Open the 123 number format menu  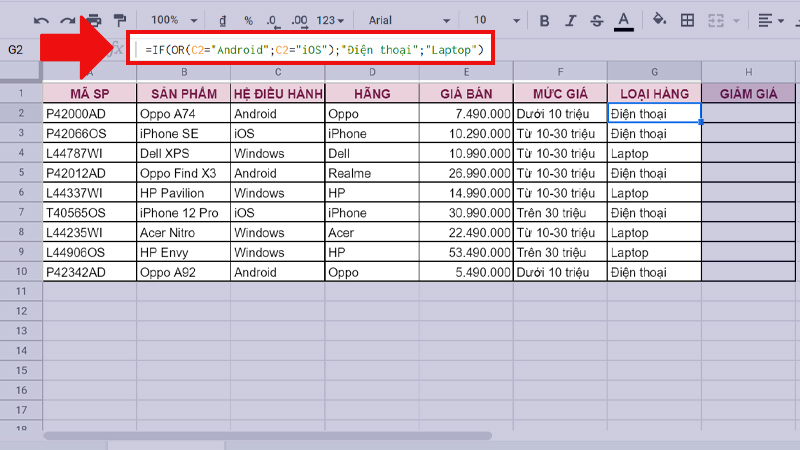pyautogui.click(x=331, y=20)
